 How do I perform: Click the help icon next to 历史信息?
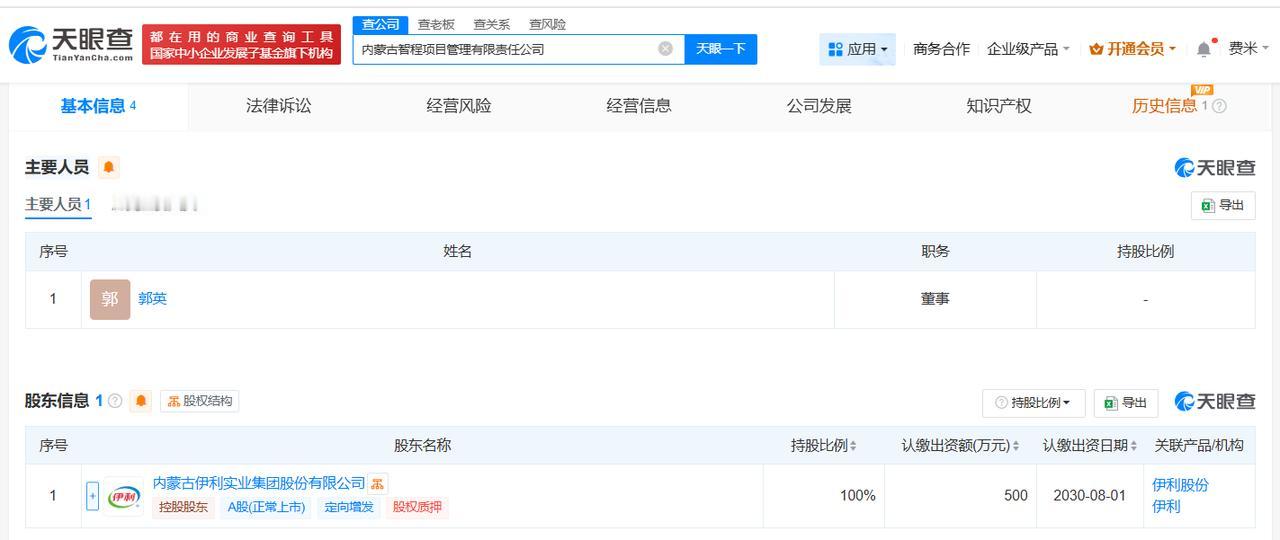1219,106
